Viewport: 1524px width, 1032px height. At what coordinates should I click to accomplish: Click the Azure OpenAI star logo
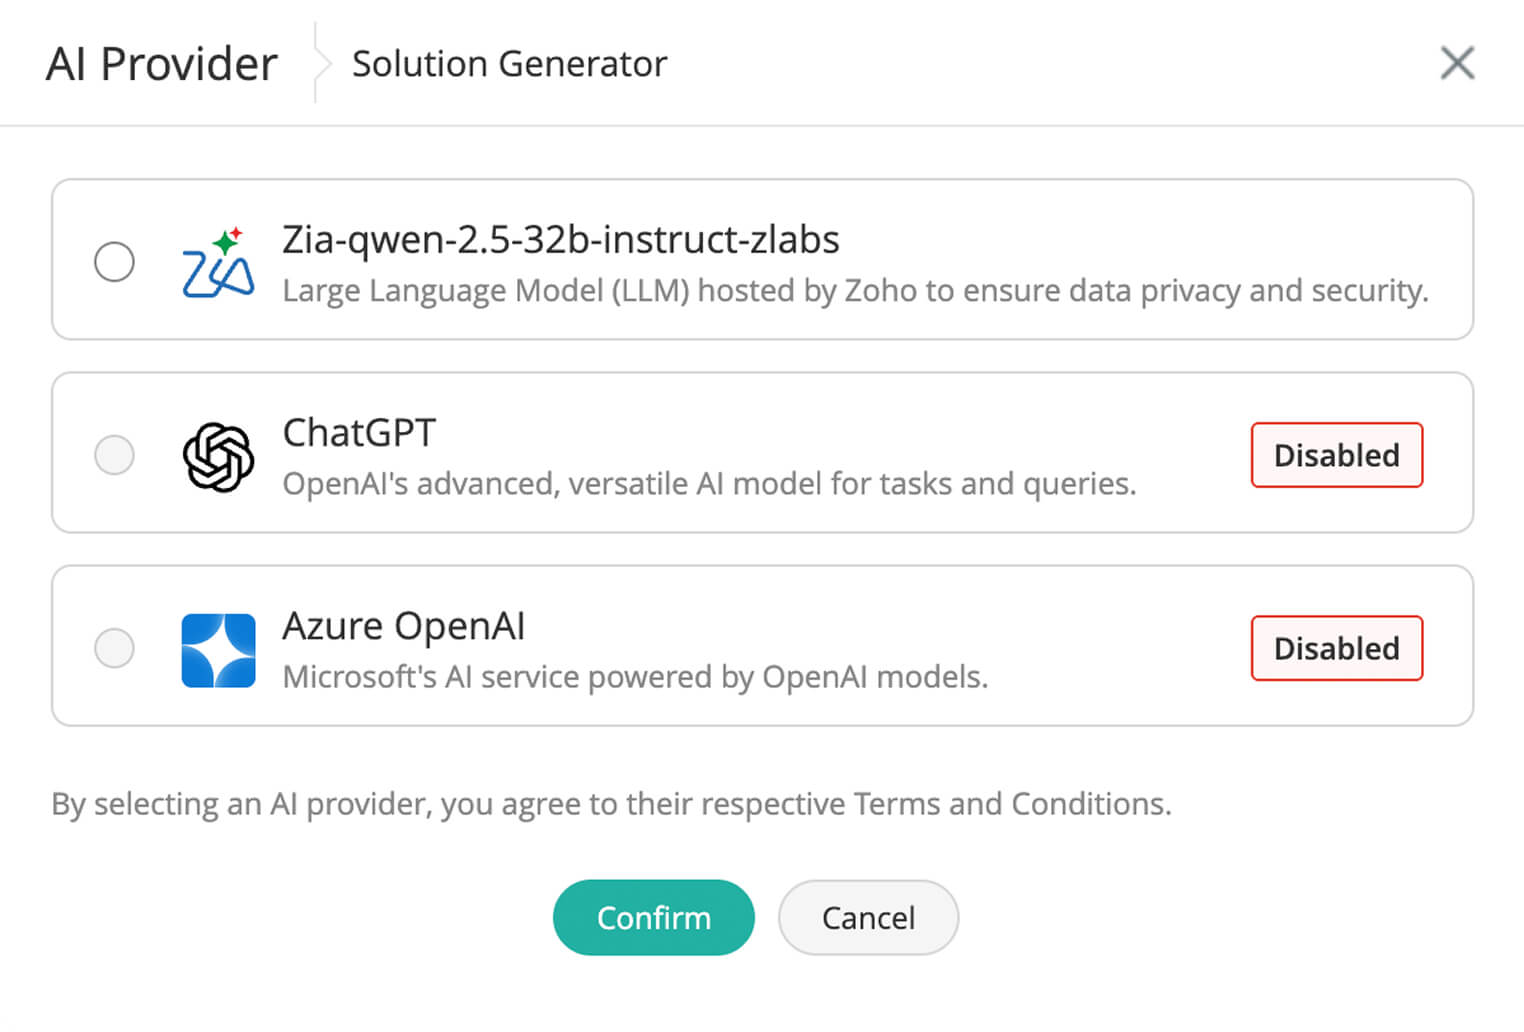pyautogui.click(x=218, y=650)
